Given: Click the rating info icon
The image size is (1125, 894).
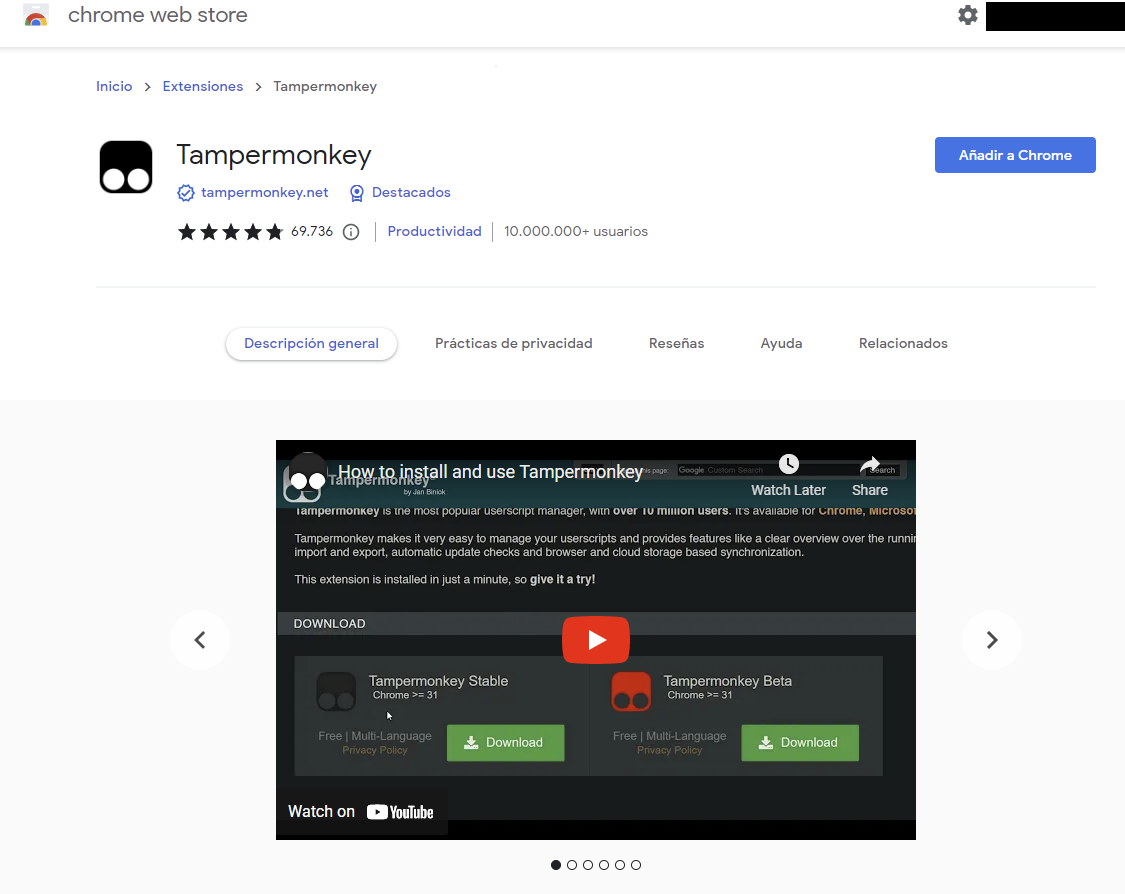Looking at the screenshot, I should click(x=350, y=231).
